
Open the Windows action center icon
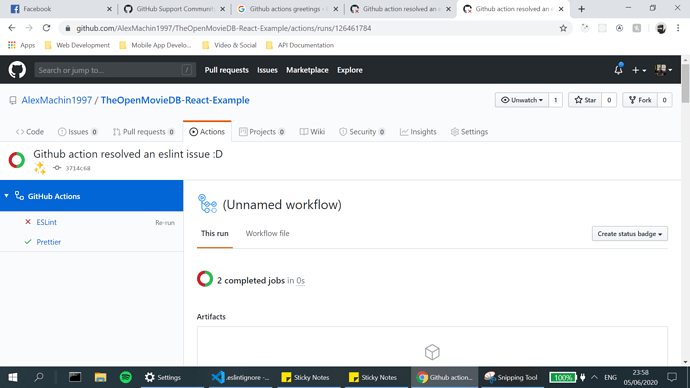[672, 377]
